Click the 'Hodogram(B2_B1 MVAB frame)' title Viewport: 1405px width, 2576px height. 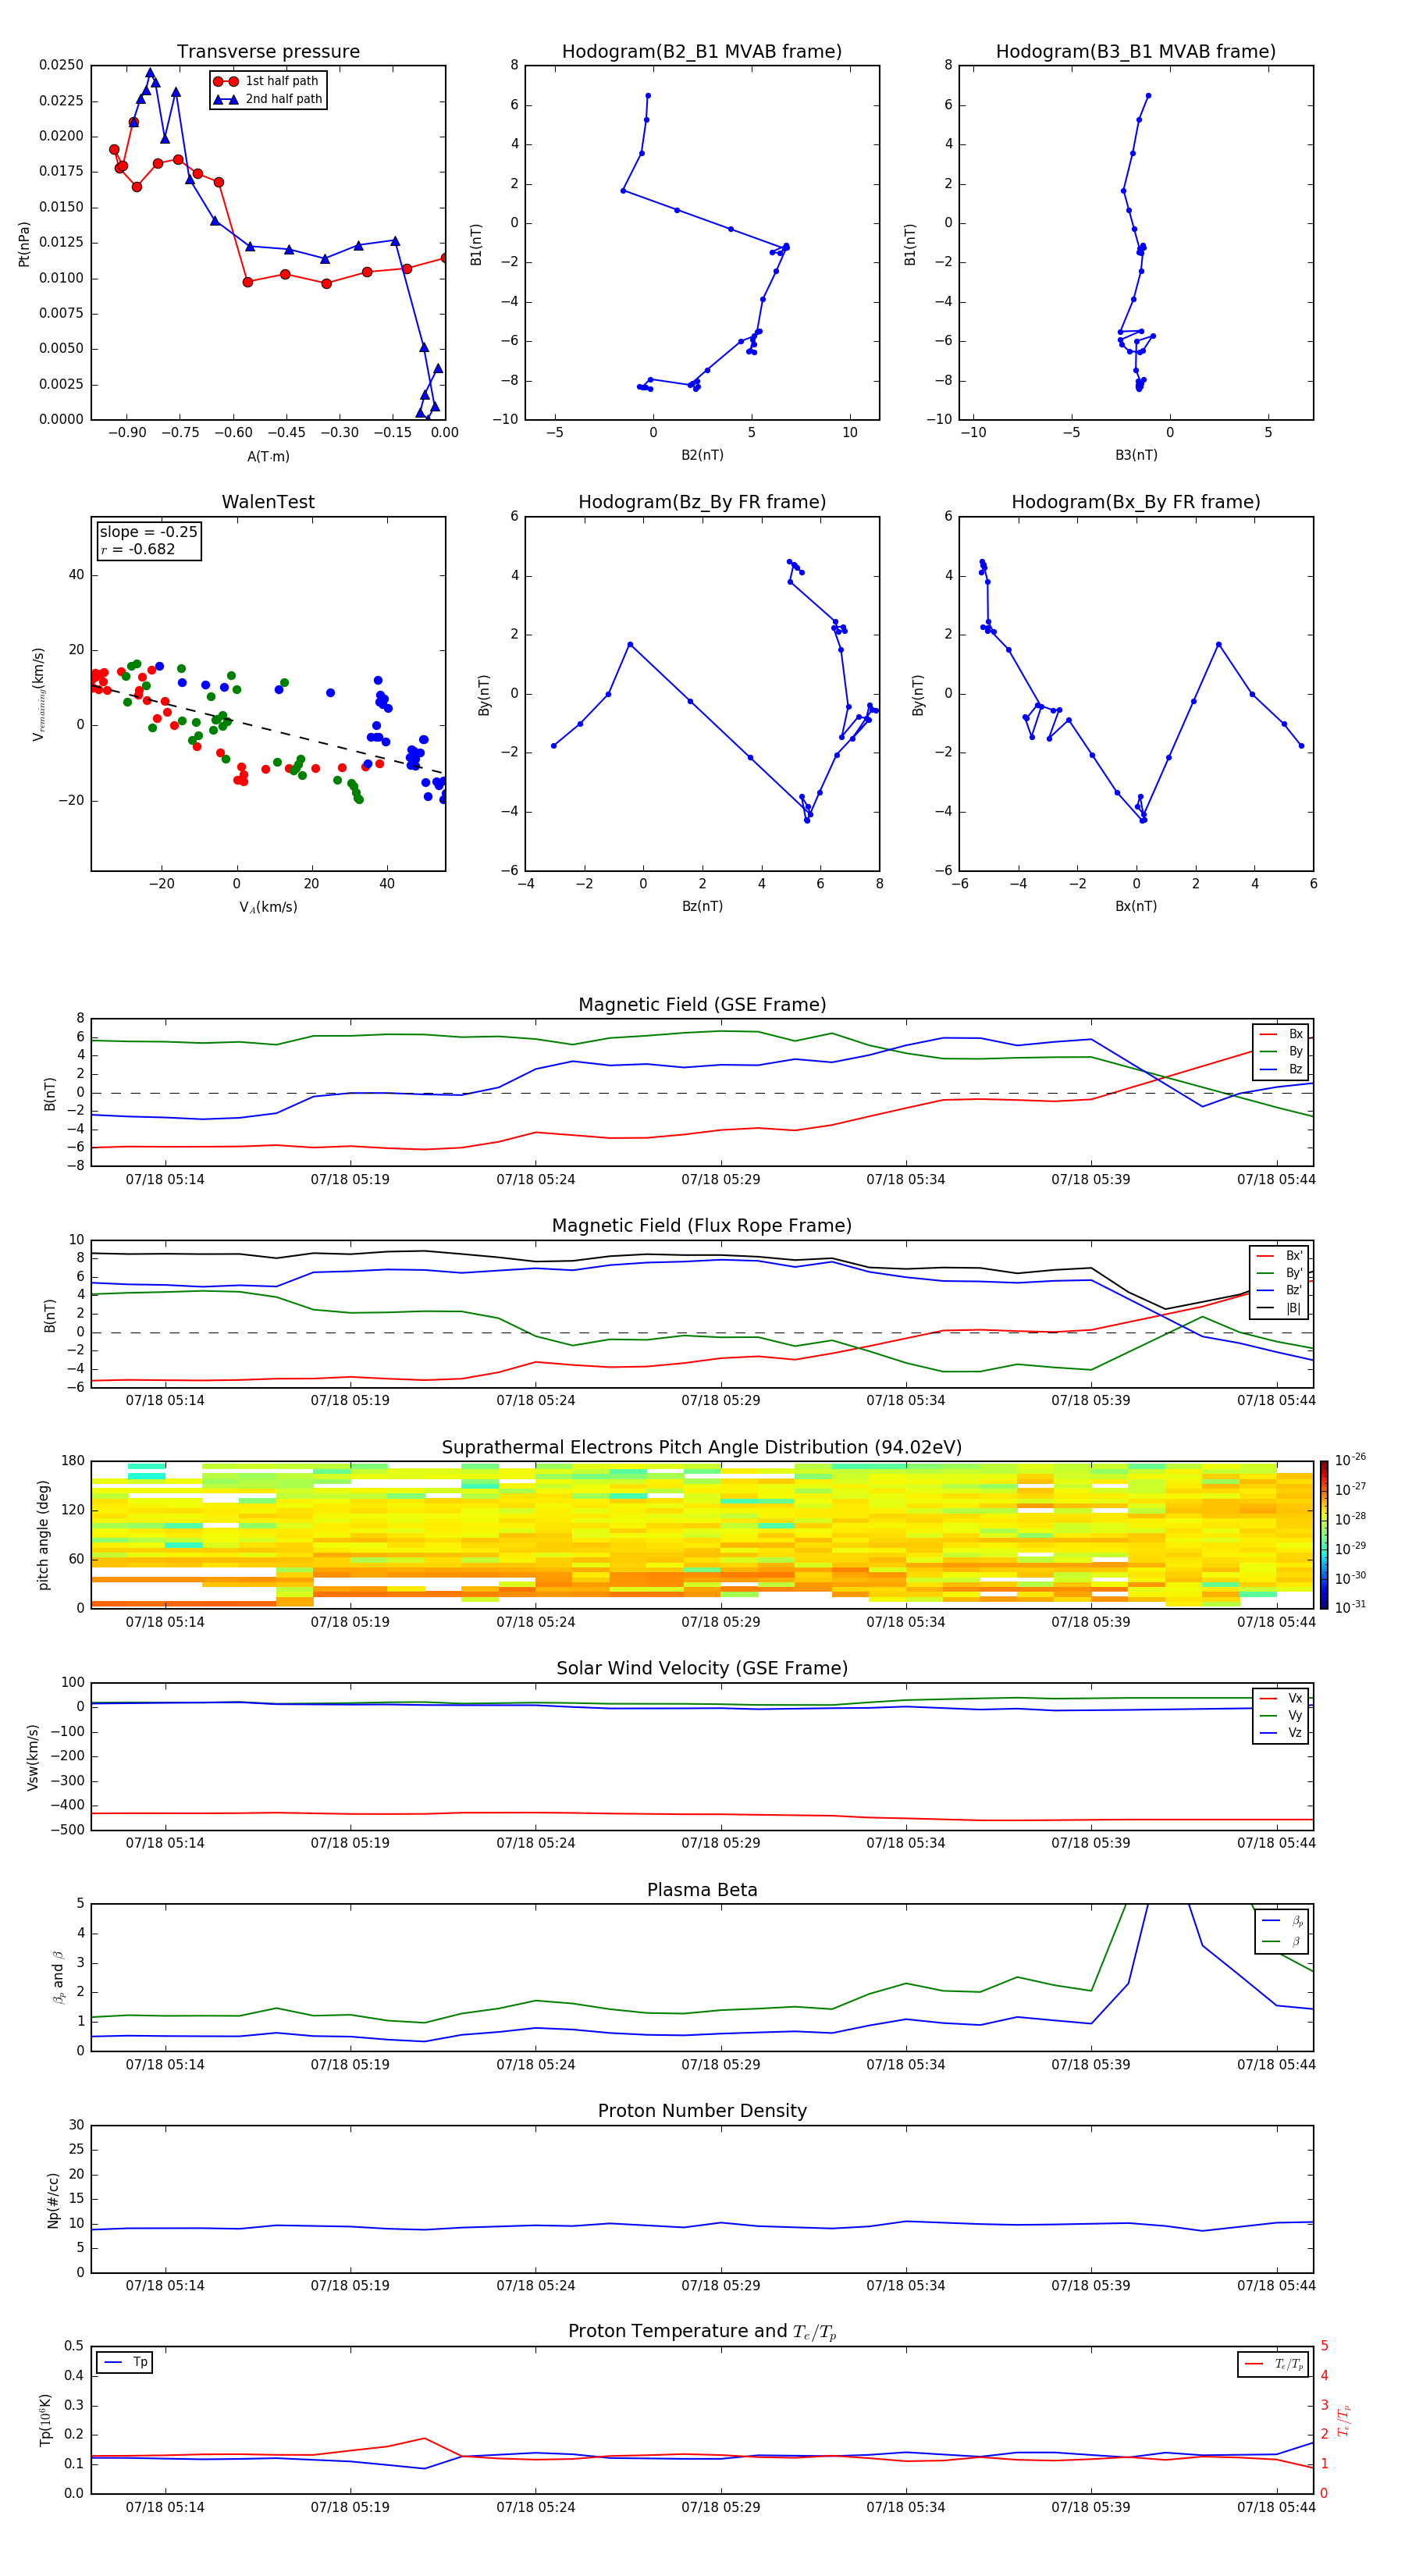click(x=702, y=52)
